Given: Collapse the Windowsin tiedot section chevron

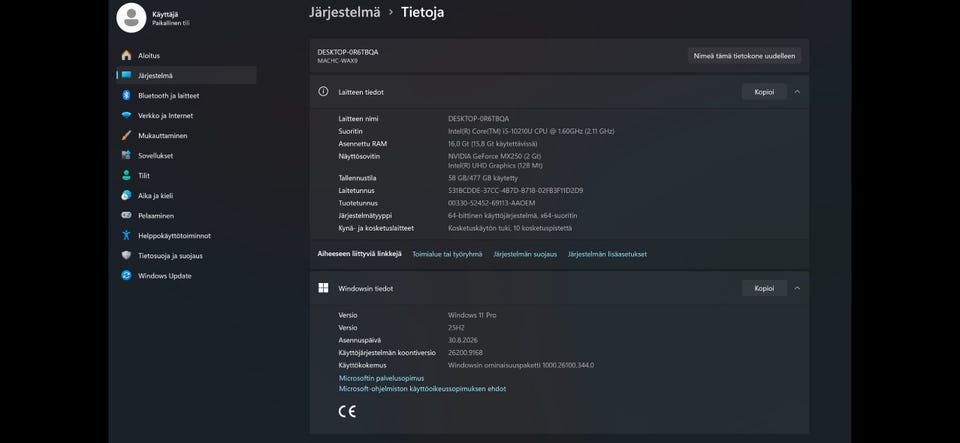Looking at the screenshot, I should (797, 288).
